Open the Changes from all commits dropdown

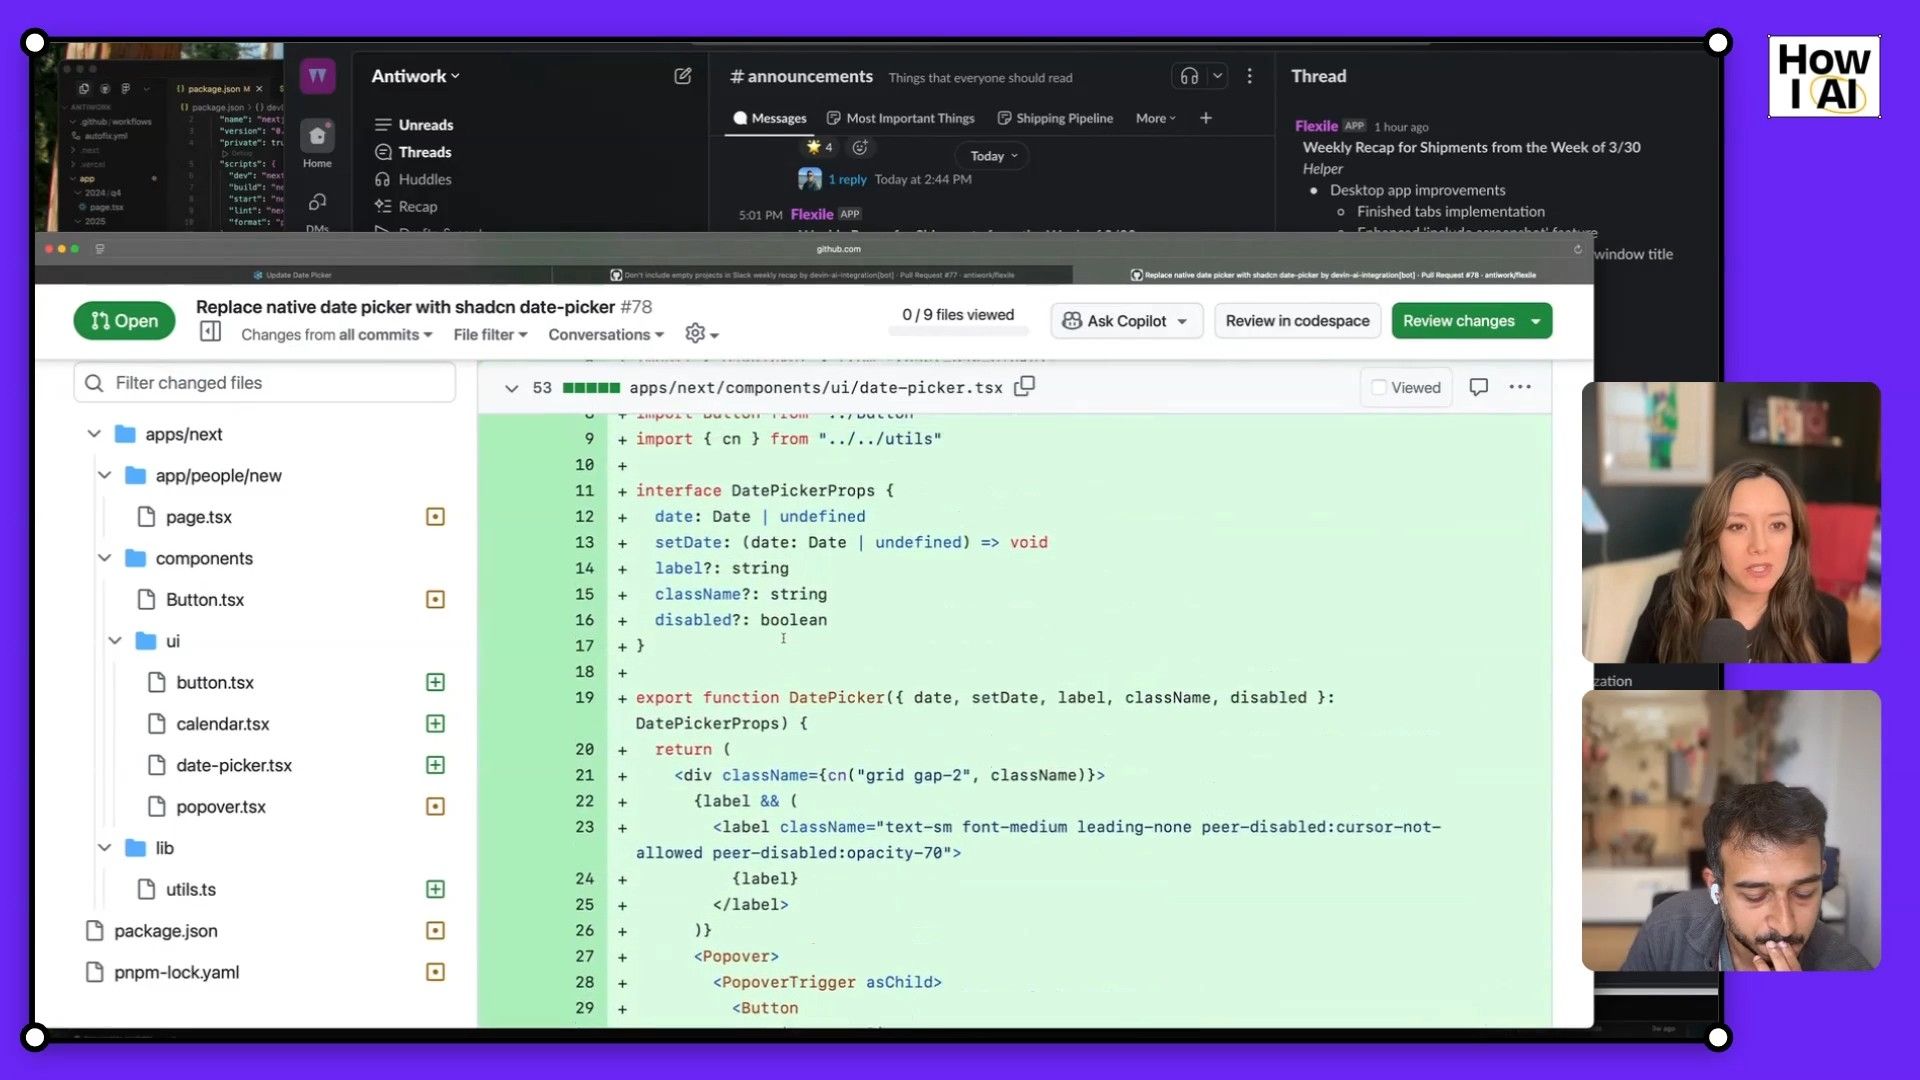click(x=337, y=335)
